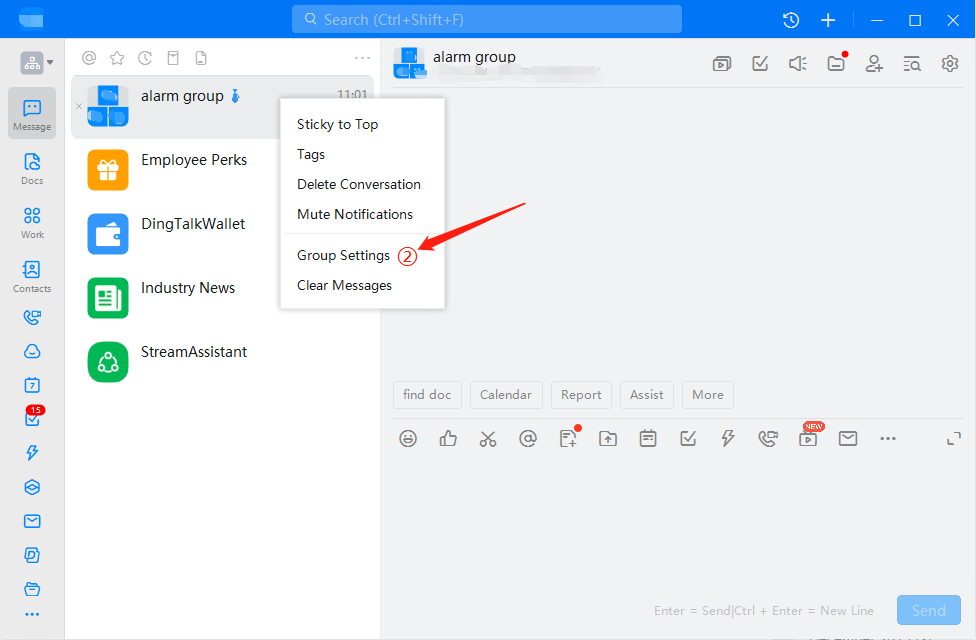Click the add member icon in header
This screenshot has height=640, width=976.
pos(874,64)
